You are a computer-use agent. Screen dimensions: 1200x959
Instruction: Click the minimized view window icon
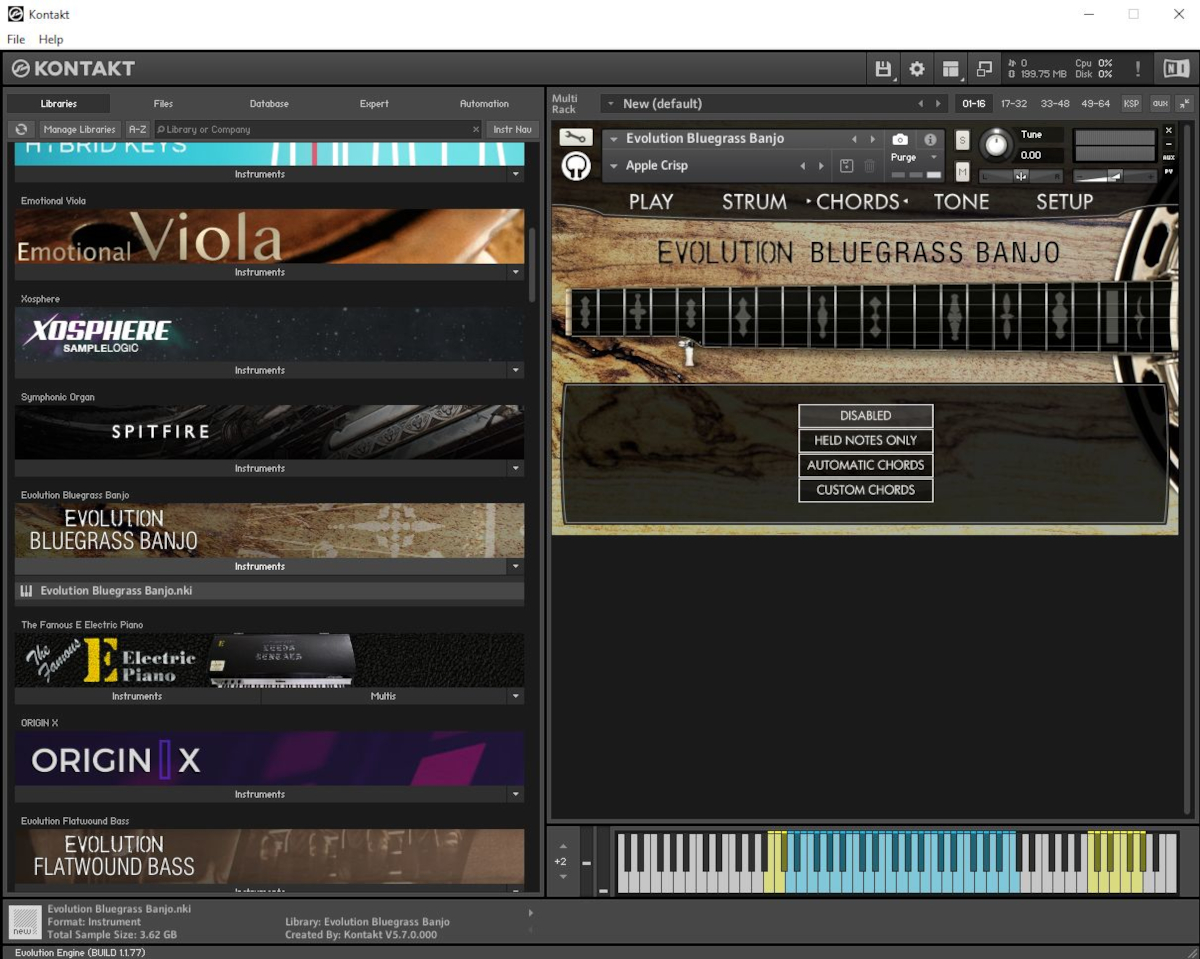(984, 69)
